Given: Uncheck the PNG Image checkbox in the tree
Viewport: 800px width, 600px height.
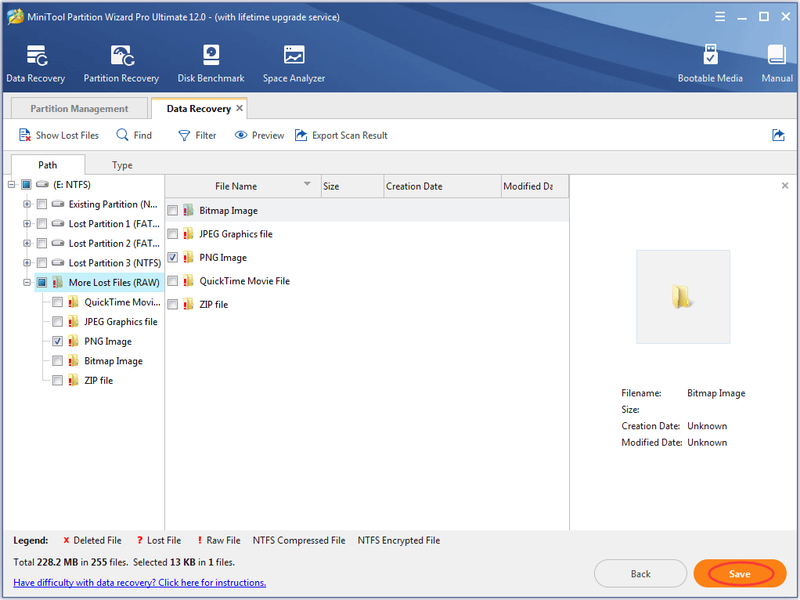Looking at the screenshot, I should click(x=57, y=341).
